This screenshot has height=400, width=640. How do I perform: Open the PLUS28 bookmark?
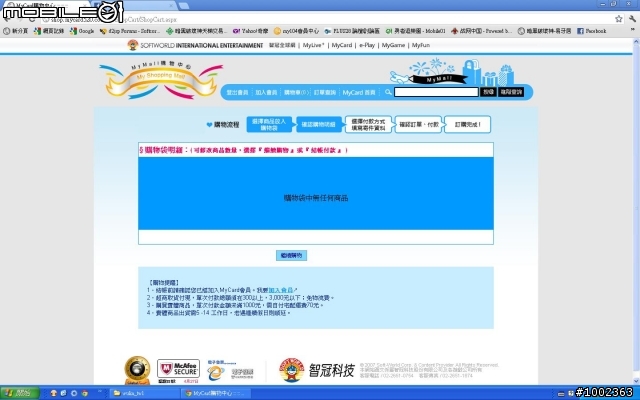pos(352,31)
